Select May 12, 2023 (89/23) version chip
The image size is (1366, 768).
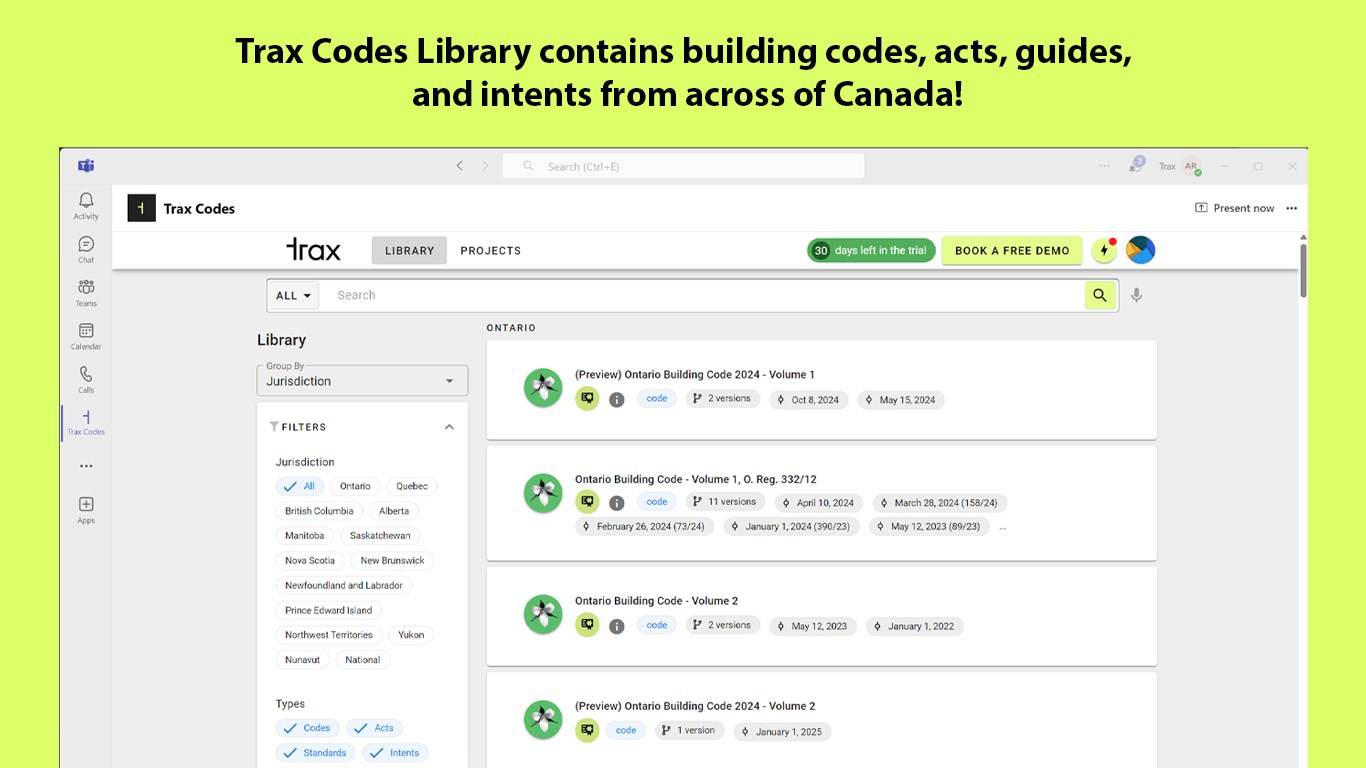click(x=928, y=527)
